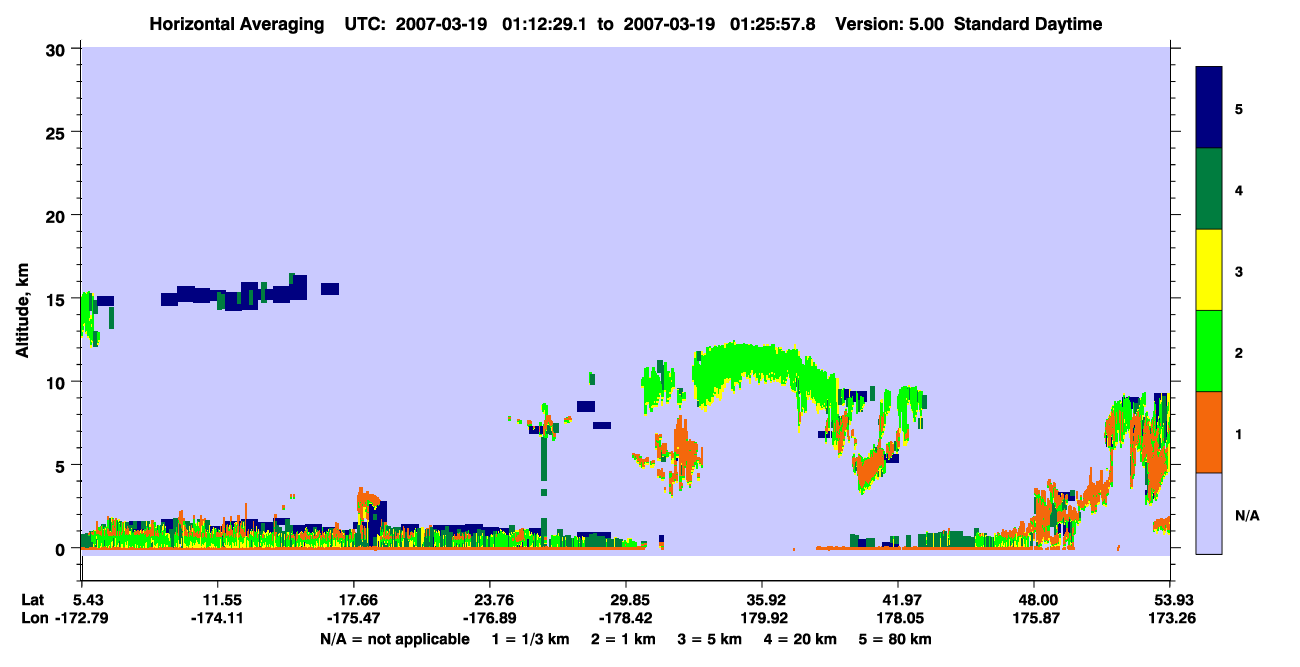Viewport: 1300px width, 667px height.
Task: Click longitude value -175.47
Action: [354, 618]
